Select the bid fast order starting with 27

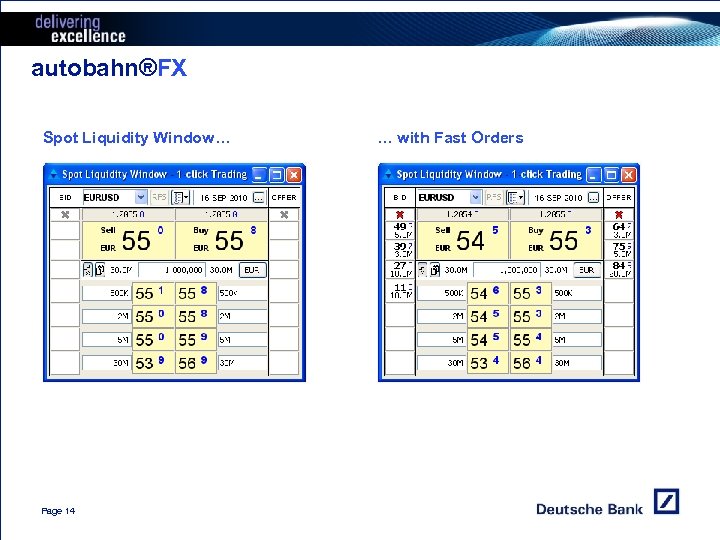pos(400,269)
